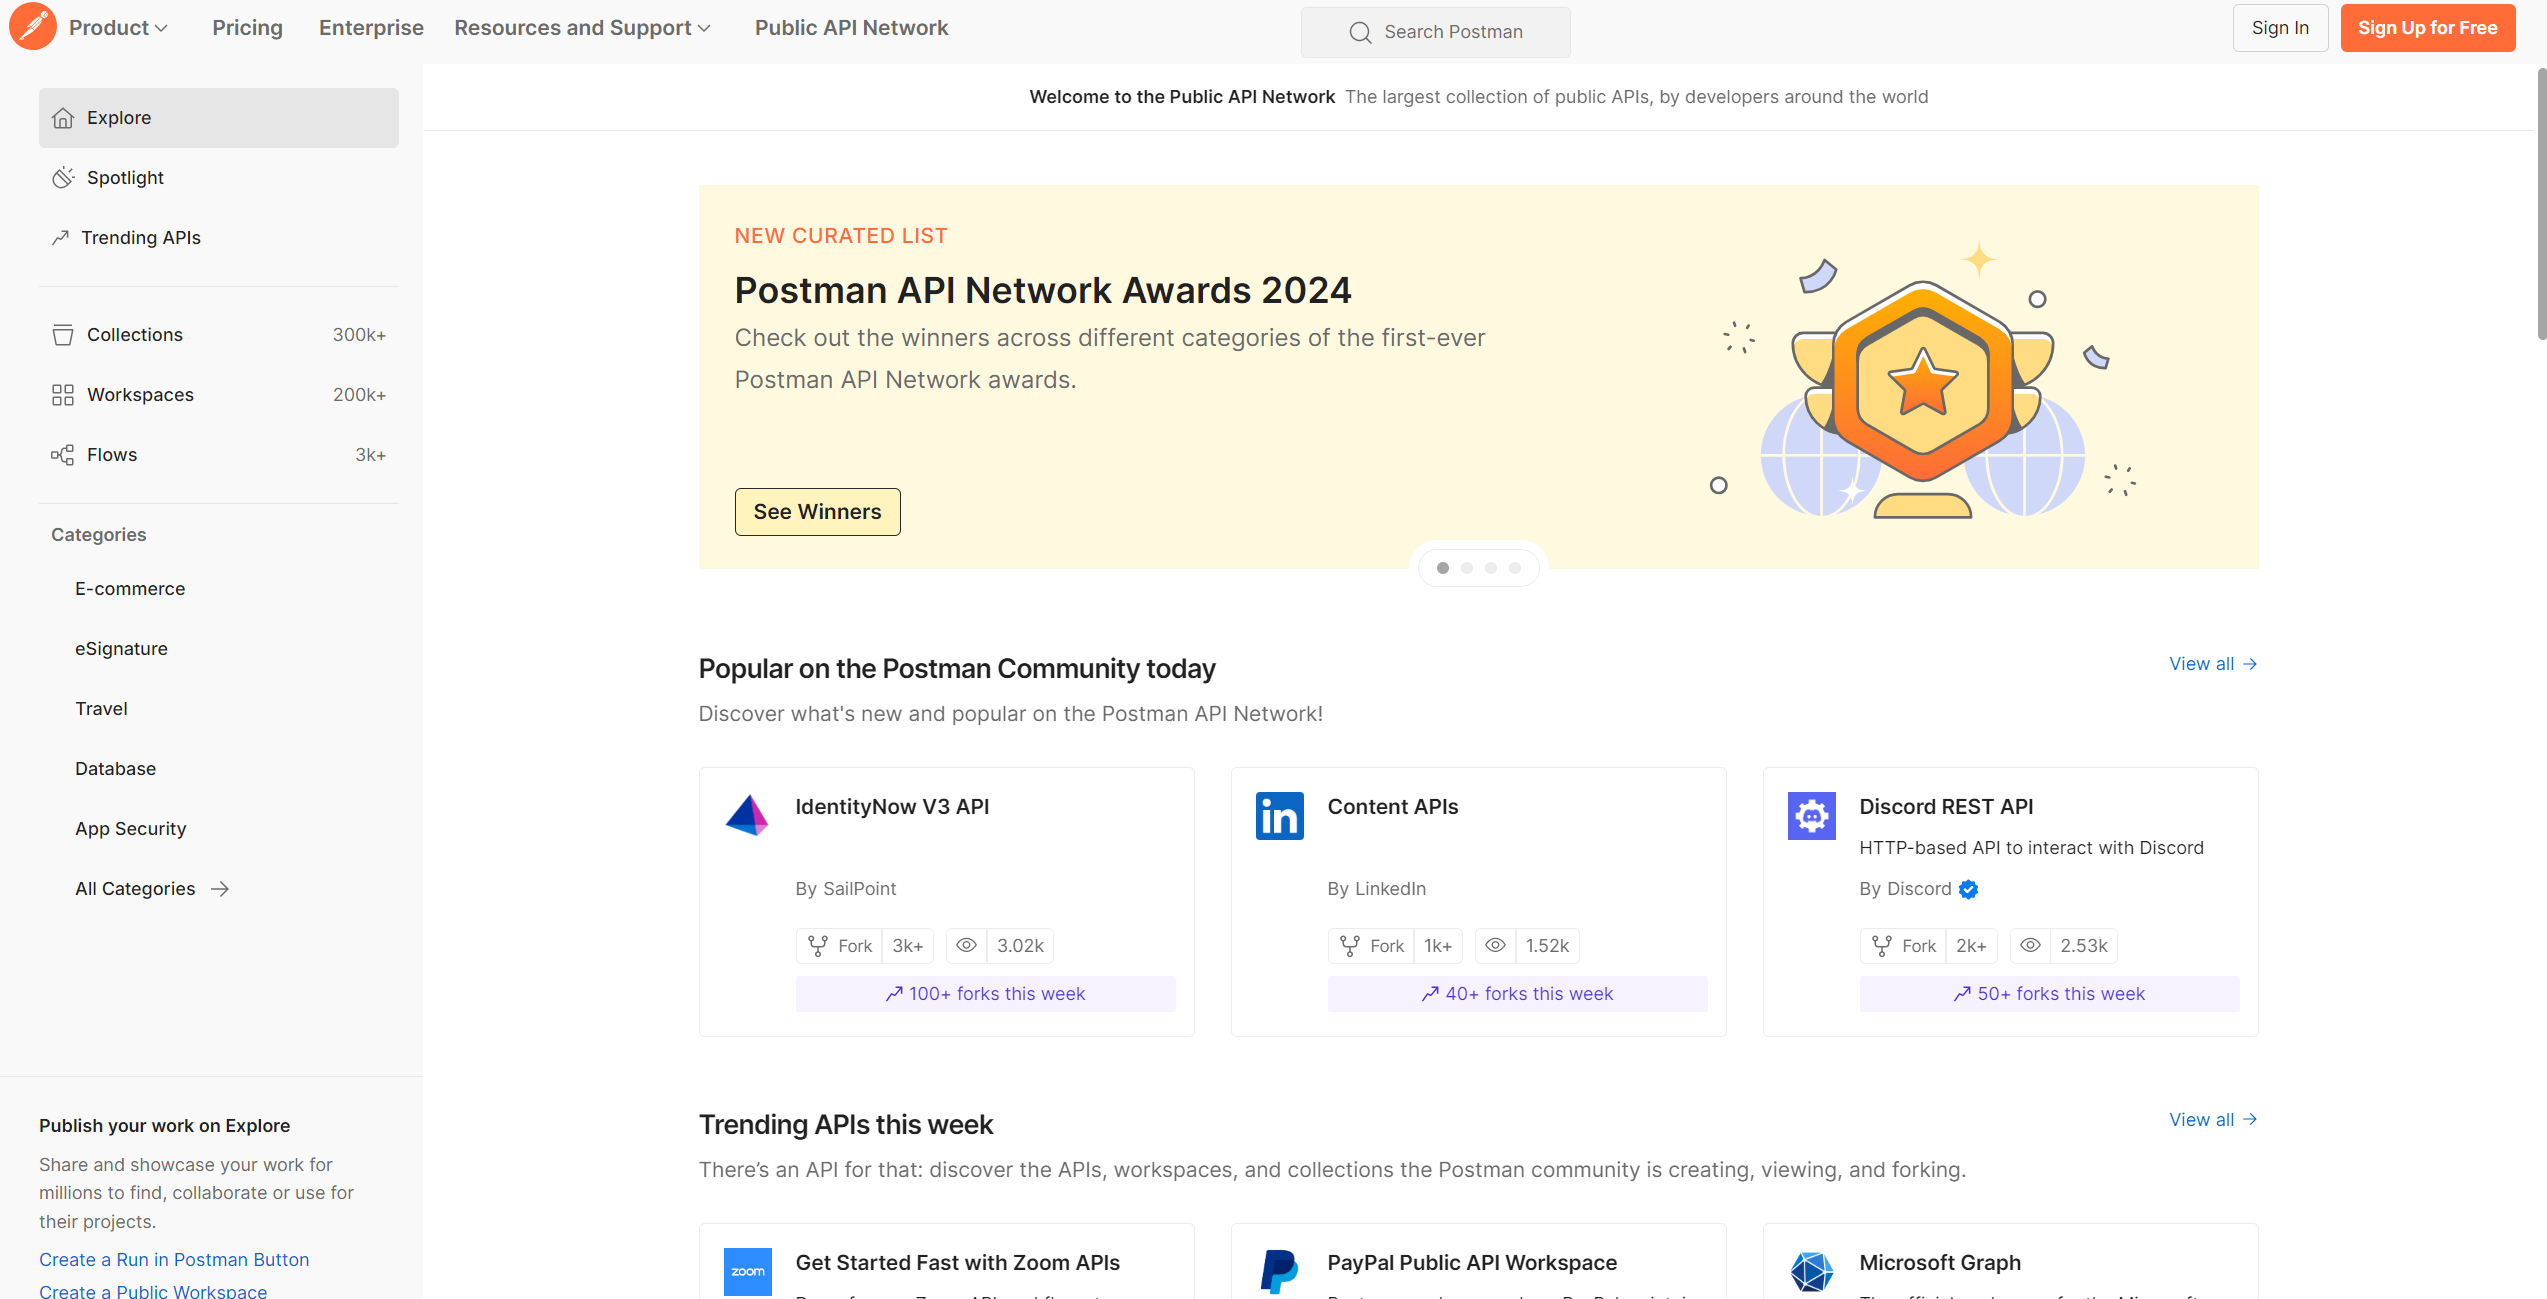Screen dimensions: 2547x1299
Task: Select the last carousel dot
Action: (x=1515, y=568)
